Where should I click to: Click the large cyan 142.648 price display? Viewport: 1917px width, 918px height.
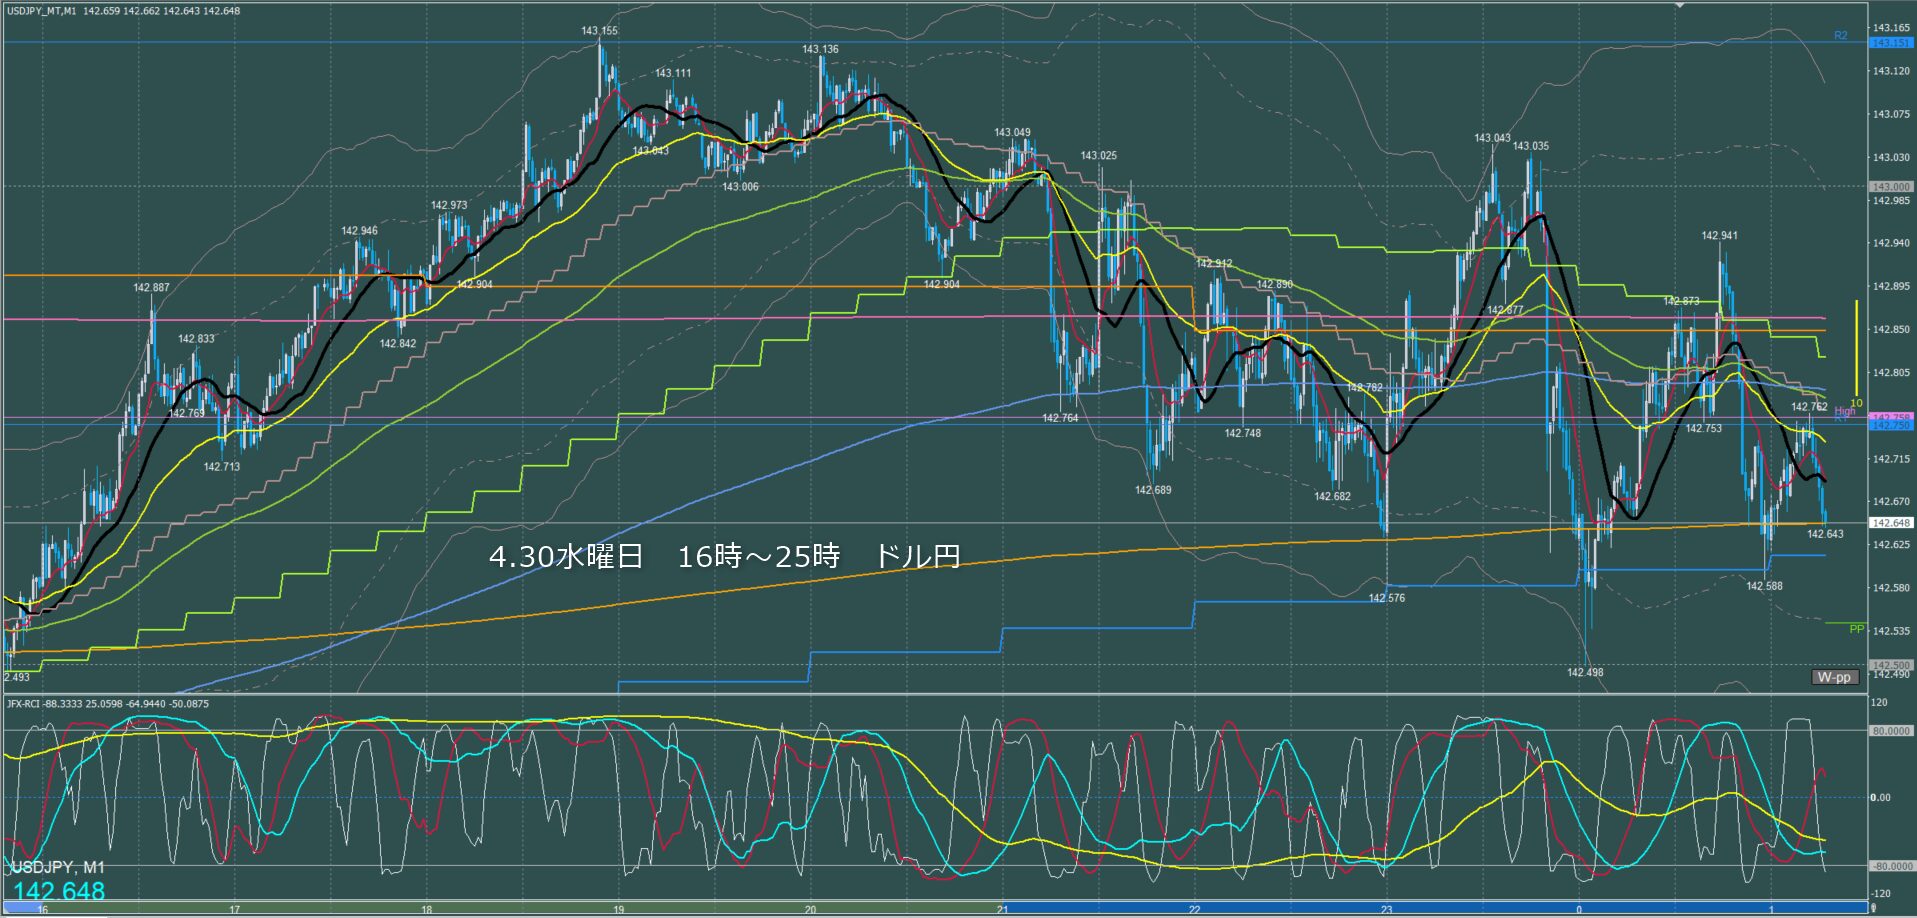(59, 892)
